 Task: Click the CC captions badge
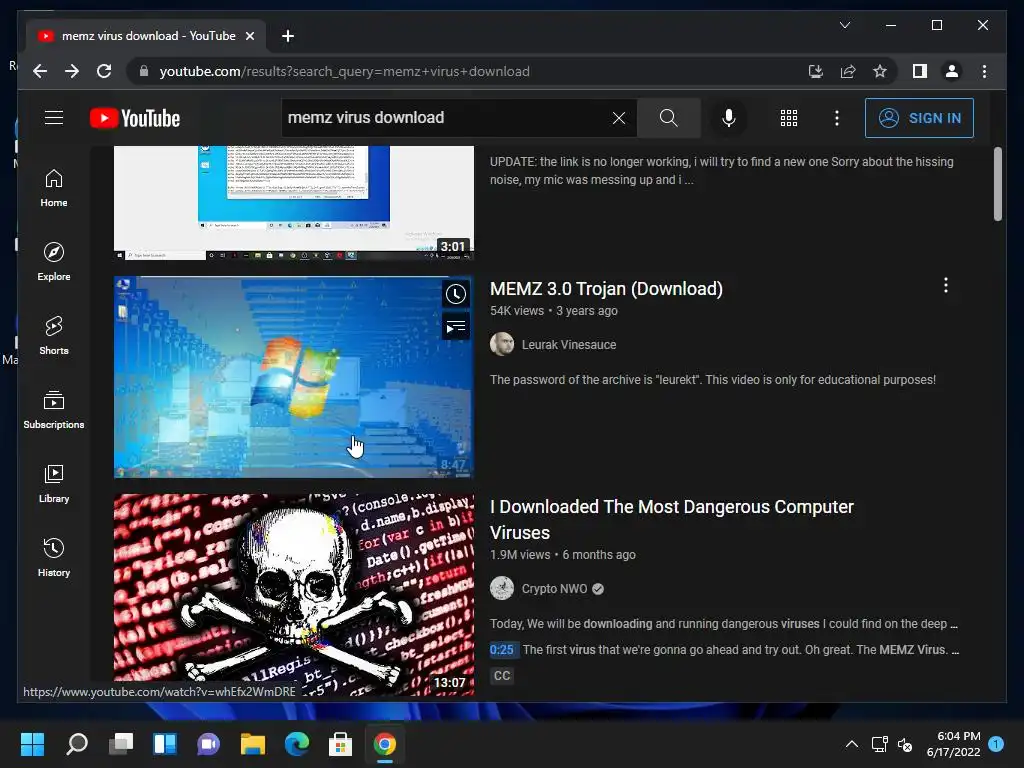[502, 675]
